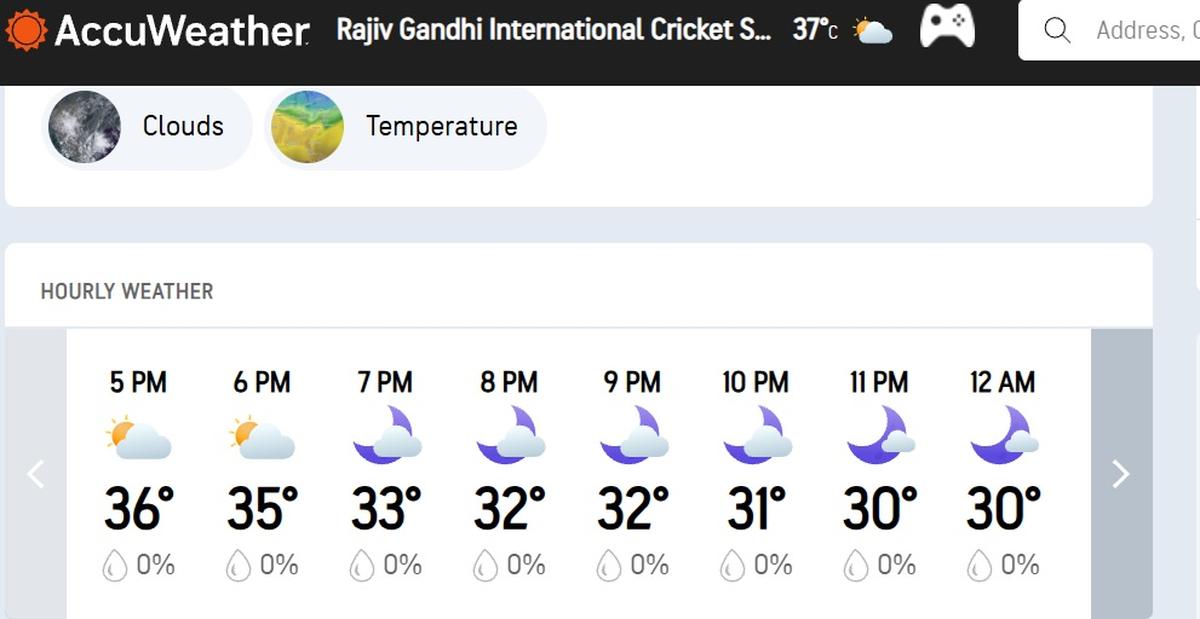
Task: Click the Temperature map color thumbnail
Action: tap(308, 127)
